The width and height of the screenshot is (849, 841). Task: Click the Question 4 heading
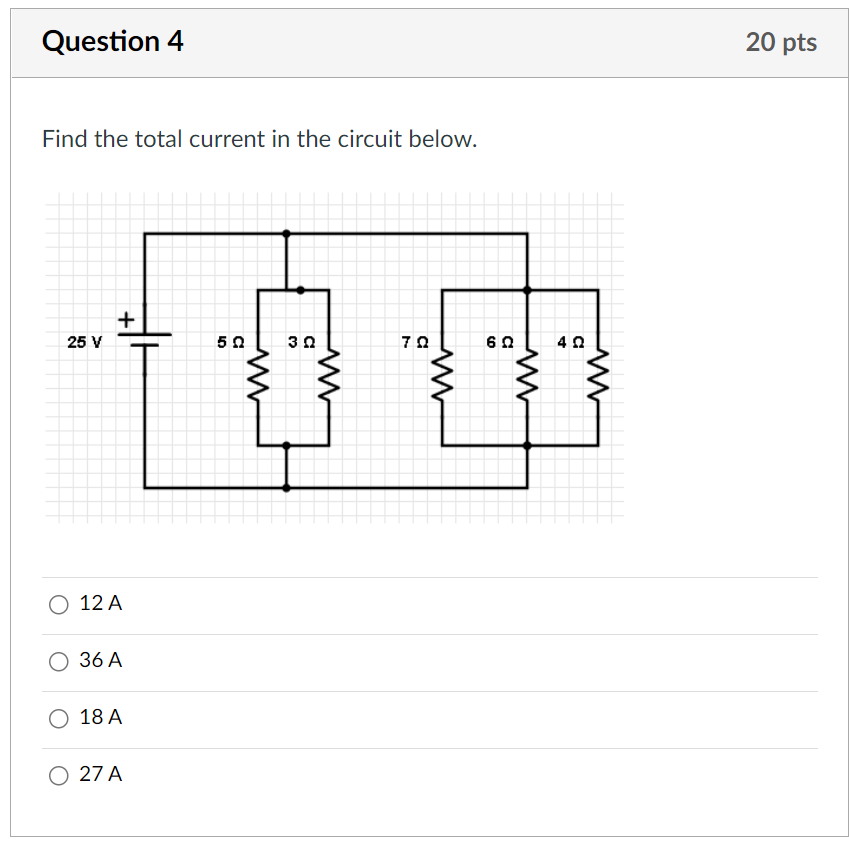point(112,42)
